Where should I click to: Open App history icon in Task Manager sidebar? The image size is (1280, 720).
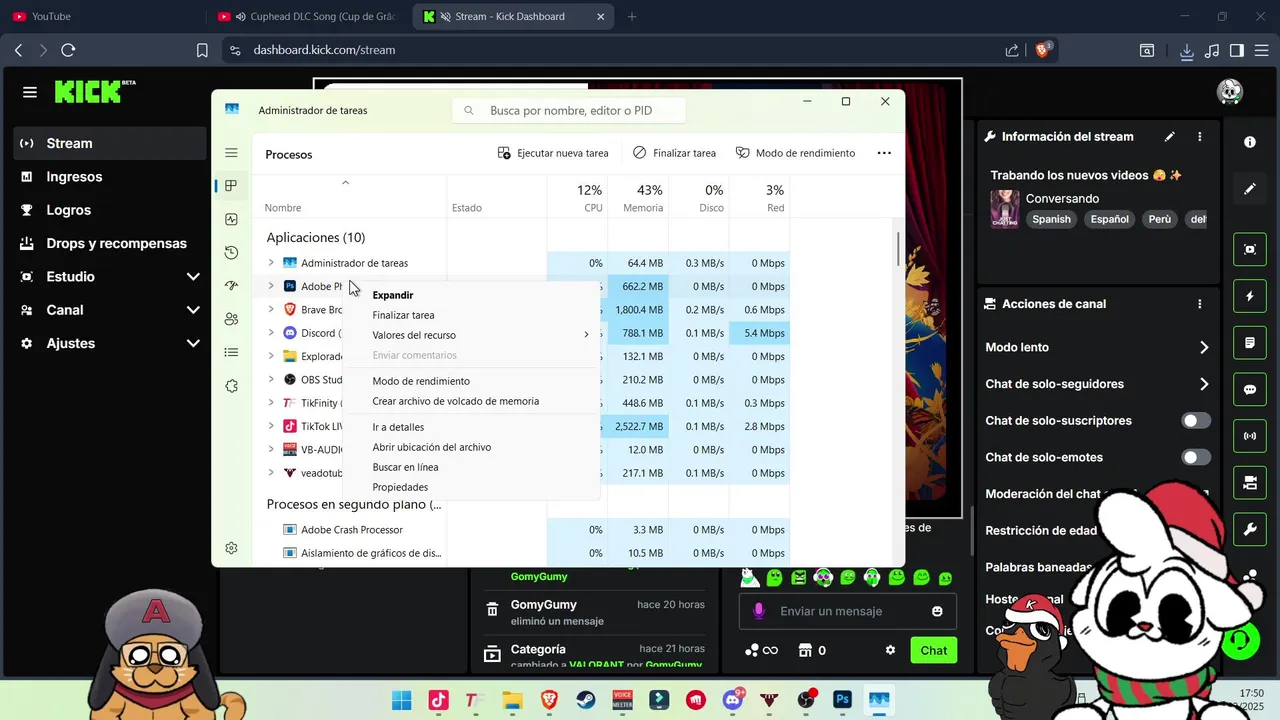coord(231,253)
